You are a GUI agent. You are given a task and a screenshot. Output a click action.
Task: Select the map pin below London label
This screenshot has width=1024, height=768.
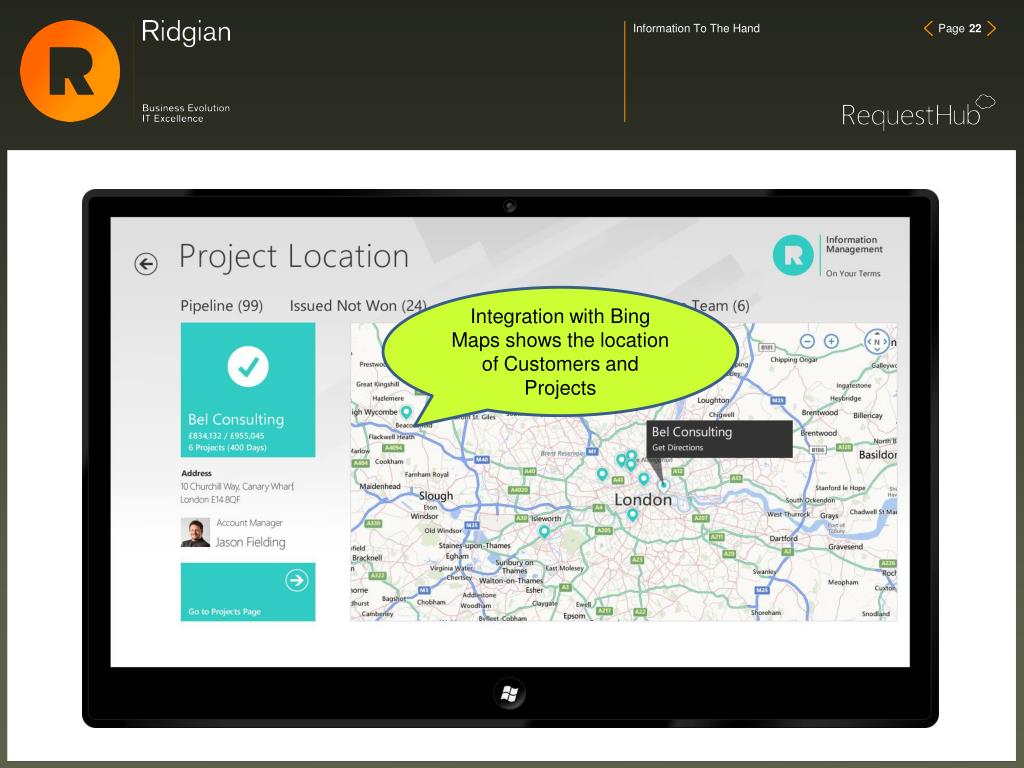632,515
